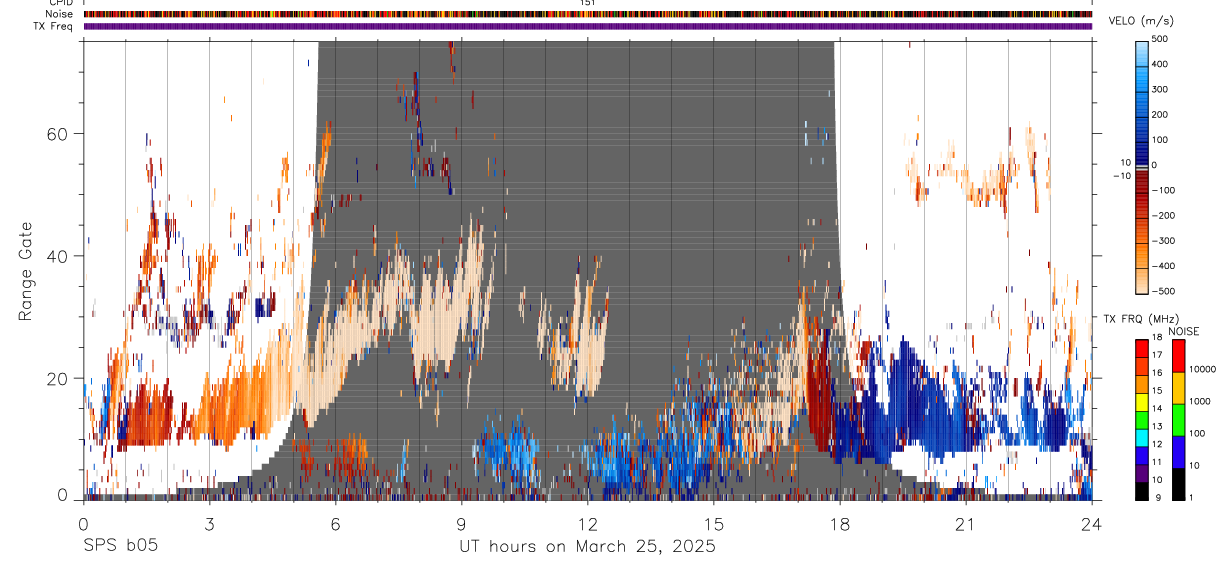Click the UT hours on March 25, 2025 caption
Image resolution: width=1228 pixels, height=567 pixels.
coord(587,547)
